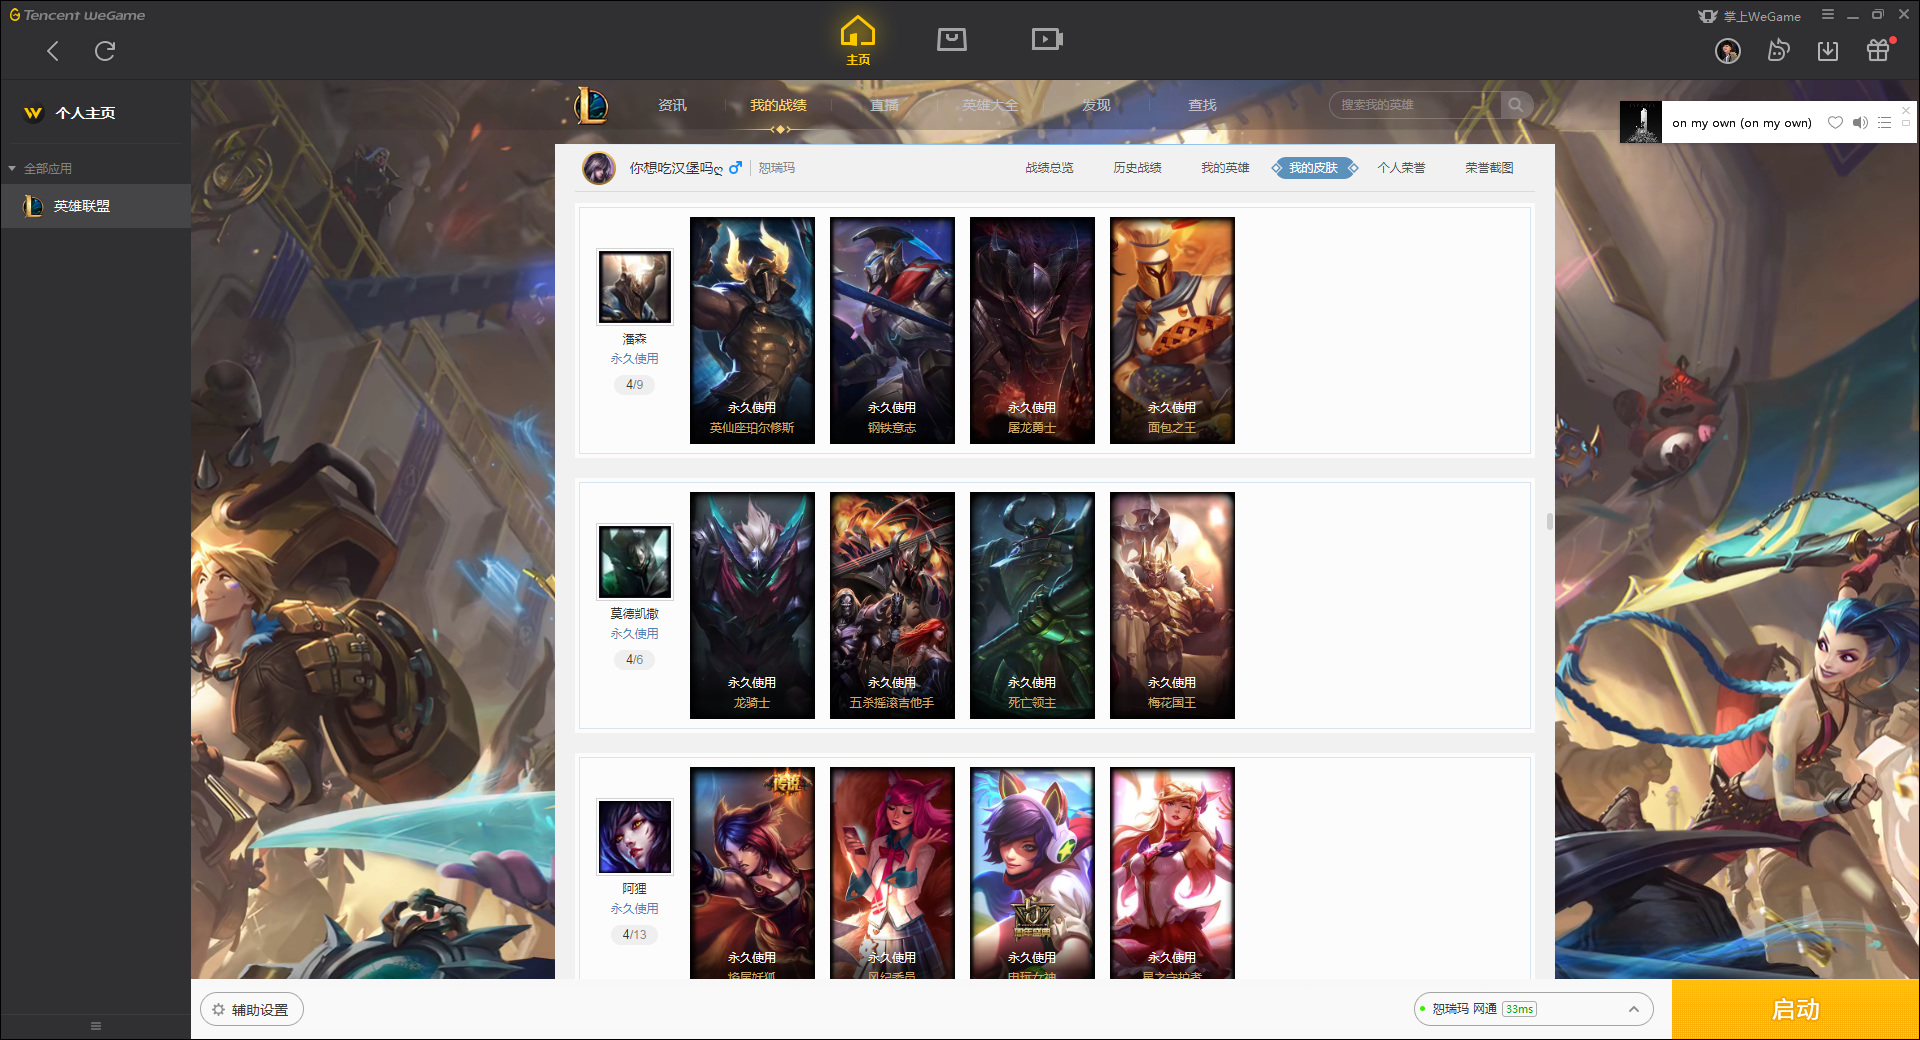Select the 我的皮肤 sub-tab
Screen dimensions: 1920x1040
point(1313,168)
